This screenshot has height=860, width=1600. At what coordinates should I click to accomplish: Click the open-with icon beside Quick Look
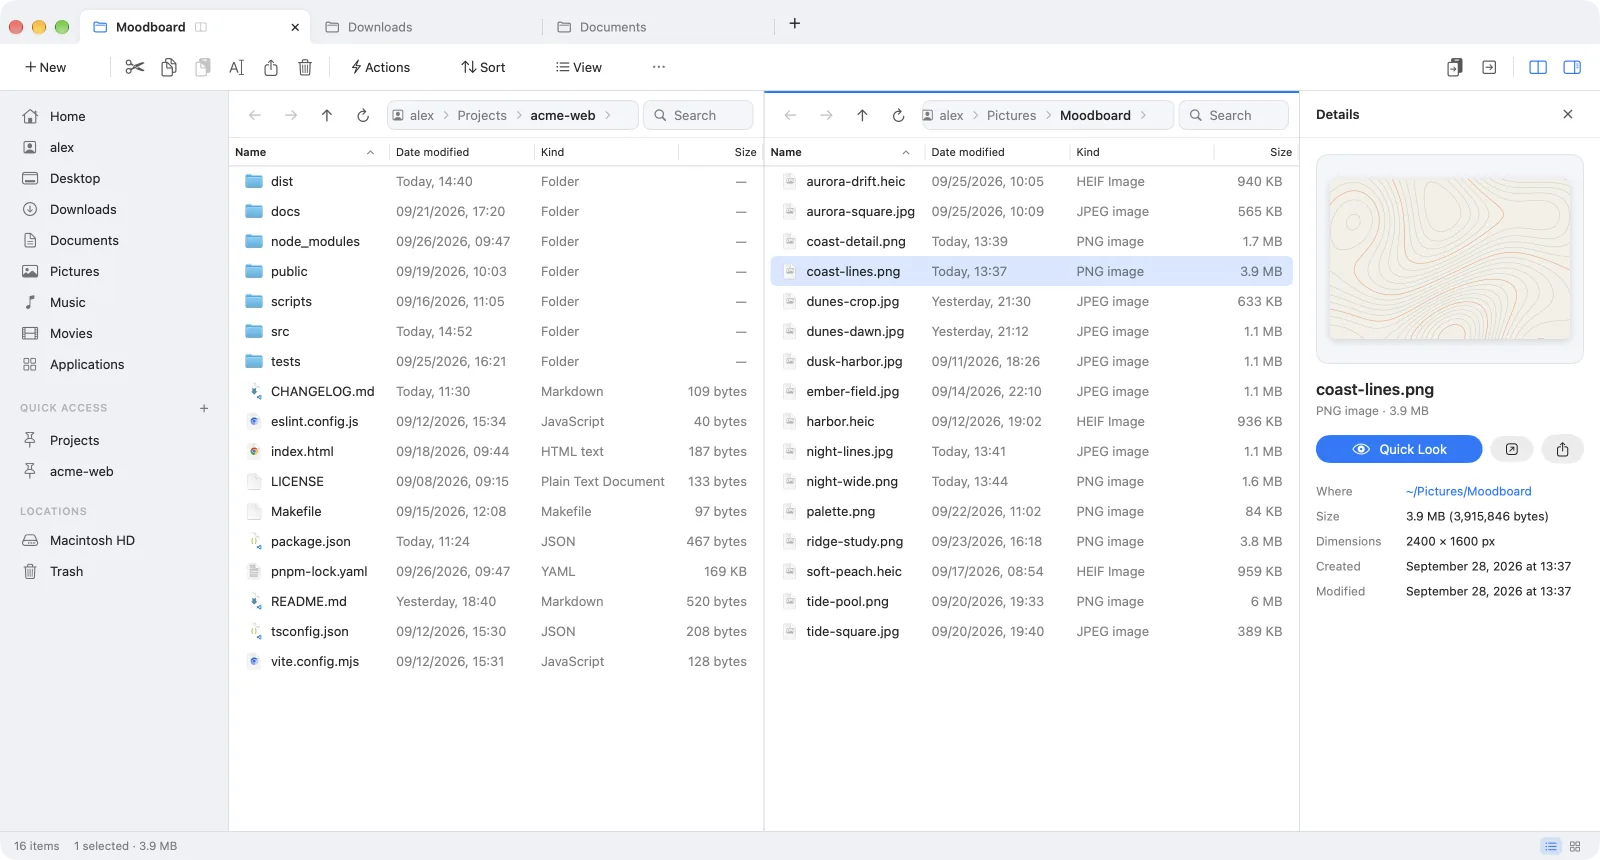[x=1512, y=449]
